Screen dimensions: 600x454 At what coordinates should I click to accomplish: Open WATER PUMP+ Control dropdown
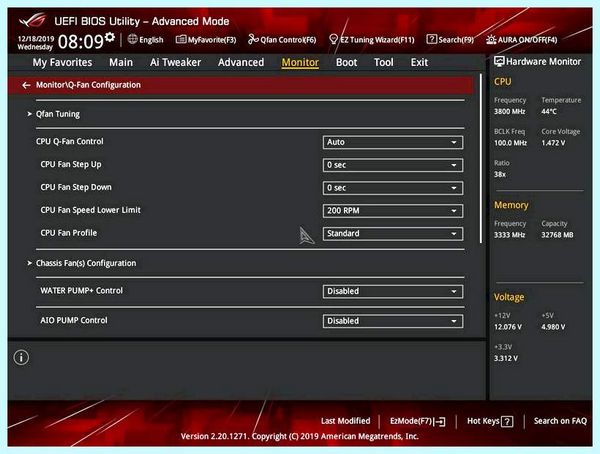393,291
